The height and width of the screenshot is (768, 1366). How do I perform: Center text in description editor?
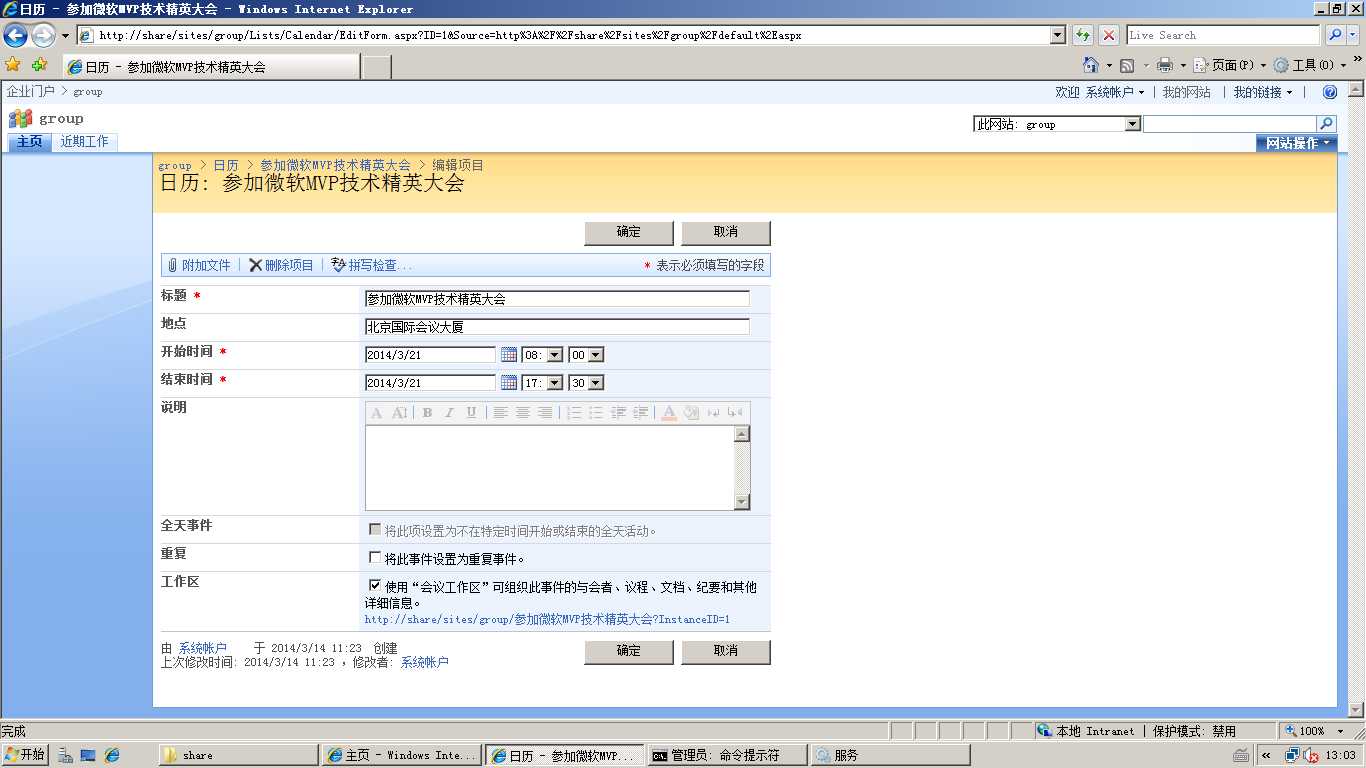(523, 413)
